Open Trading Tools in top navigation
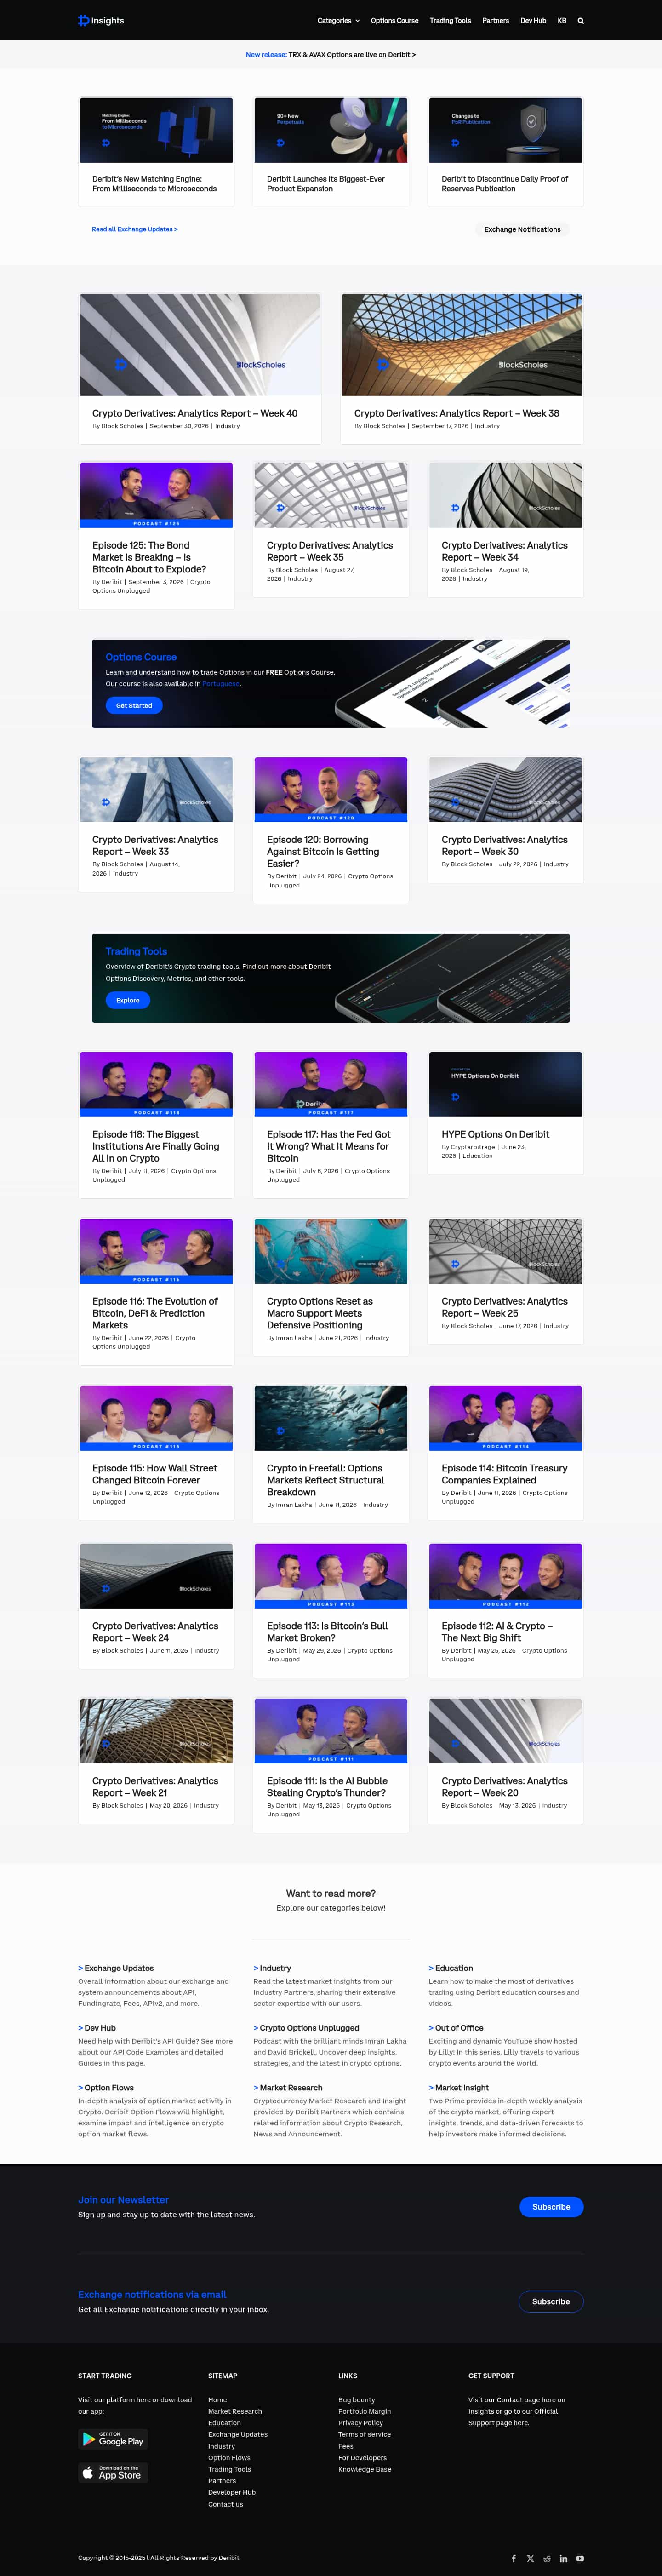 click(450, 21)
